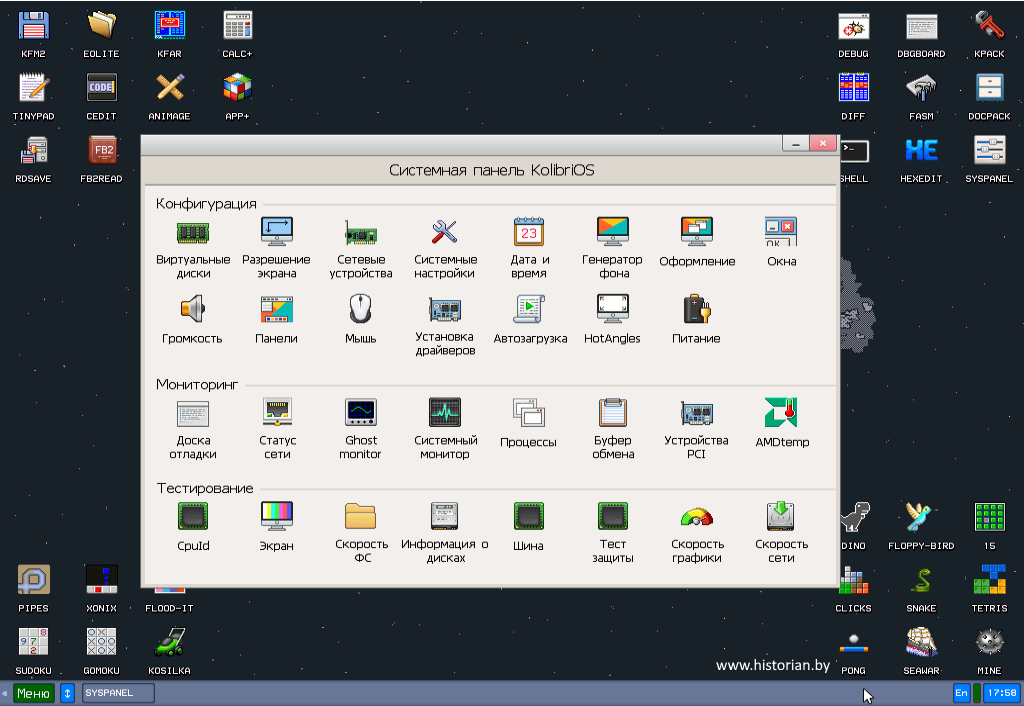This screenshot has width=1024, height=706.
Task: Open Громкость volume control
Action: point(193,309)
